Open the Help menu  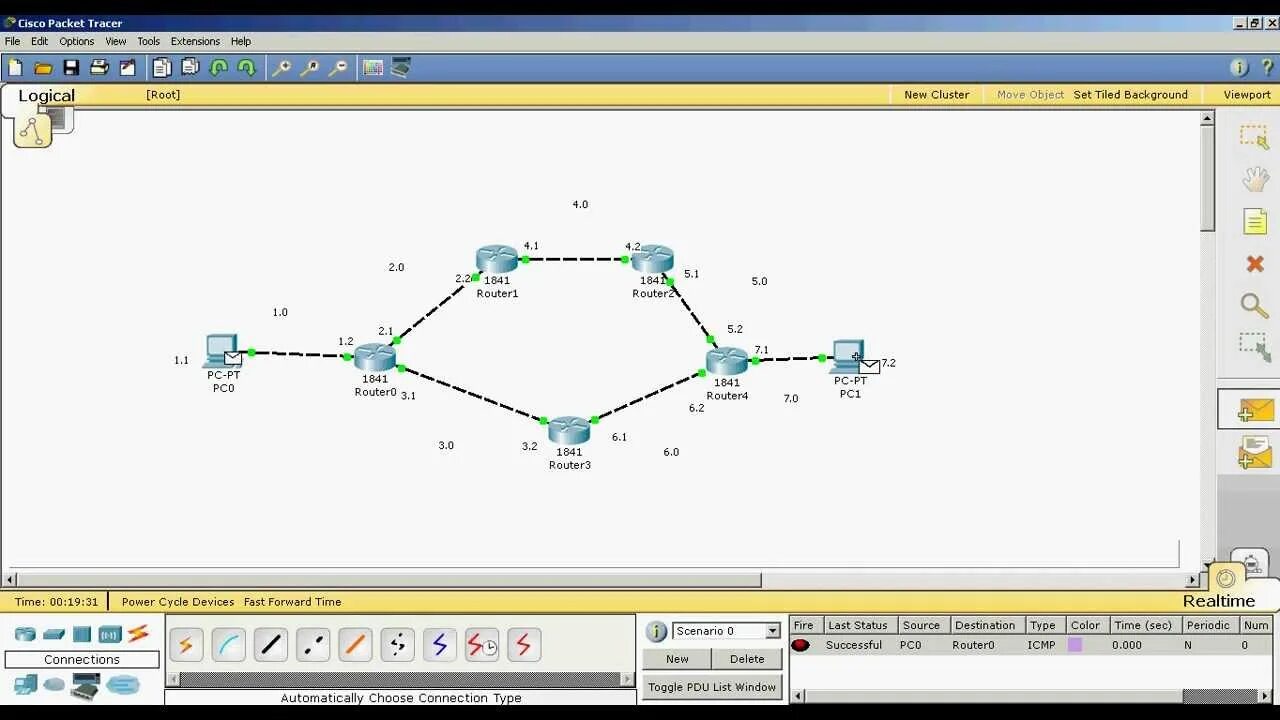241,41
